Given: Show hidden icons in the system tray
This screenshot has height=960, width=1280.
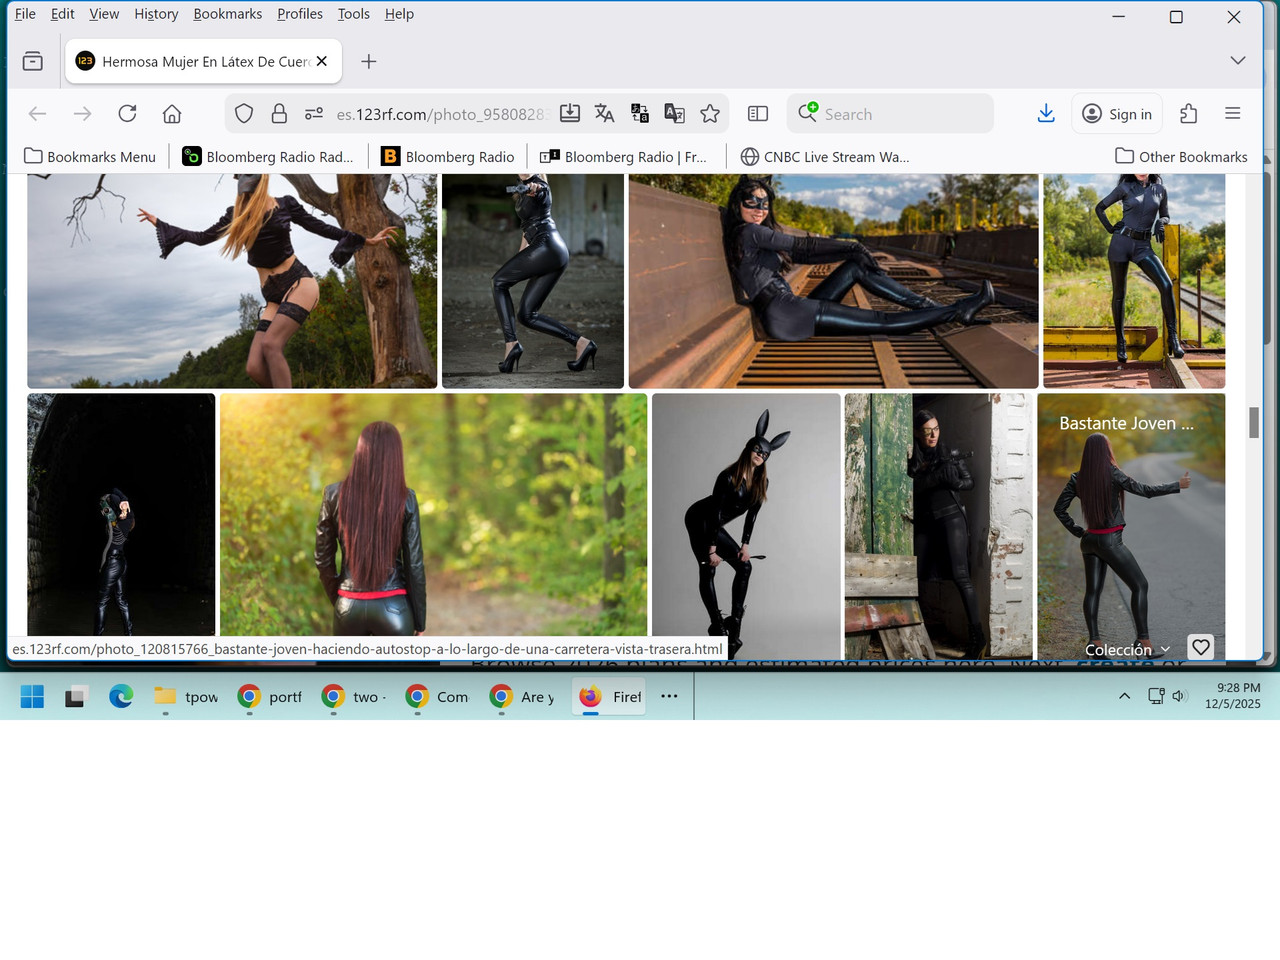Looking at the screenshot, I should pyautogui.click(x=1124, y=696).
